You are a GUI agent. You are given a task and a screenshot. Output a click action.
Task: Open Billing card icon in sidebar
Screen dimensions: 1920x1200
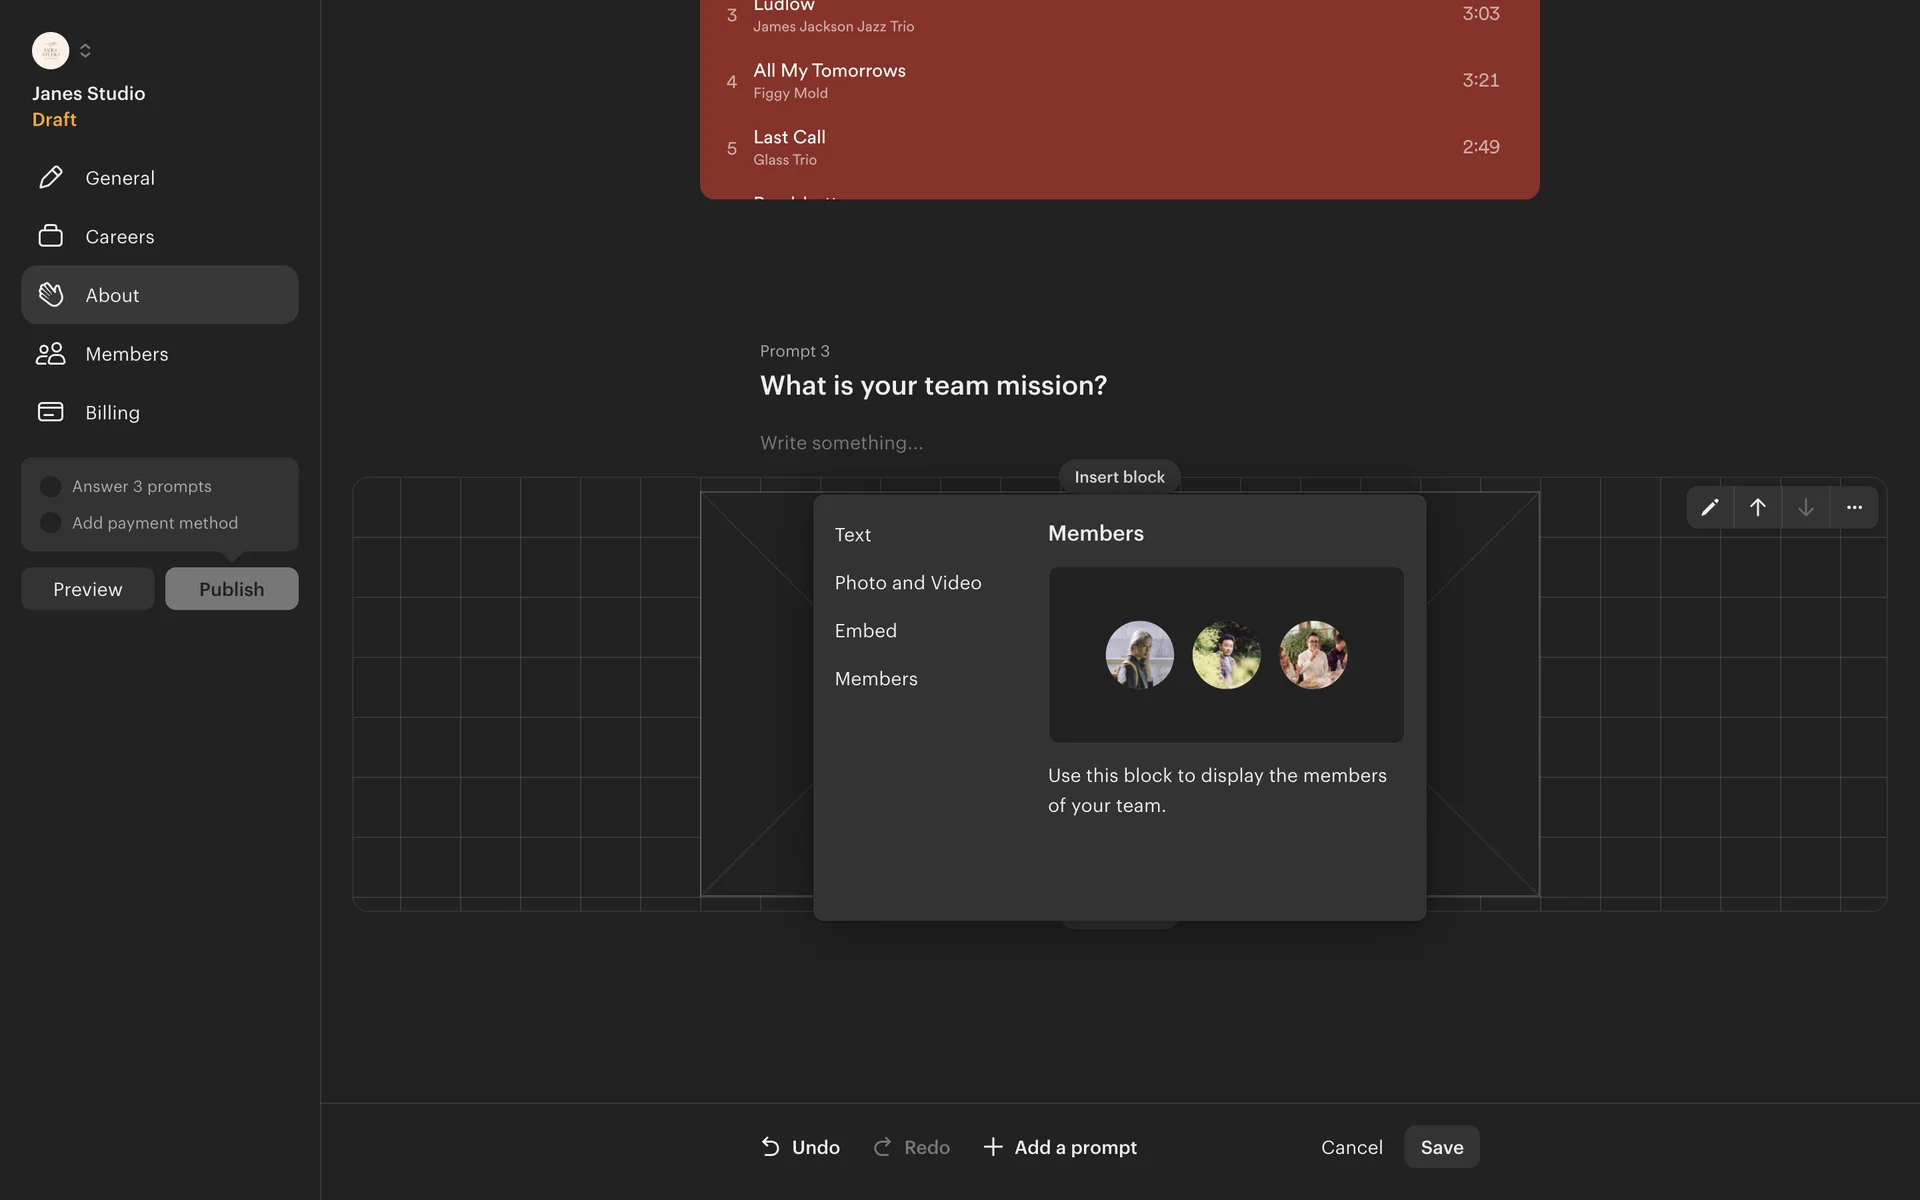click(x=51, y=412)
